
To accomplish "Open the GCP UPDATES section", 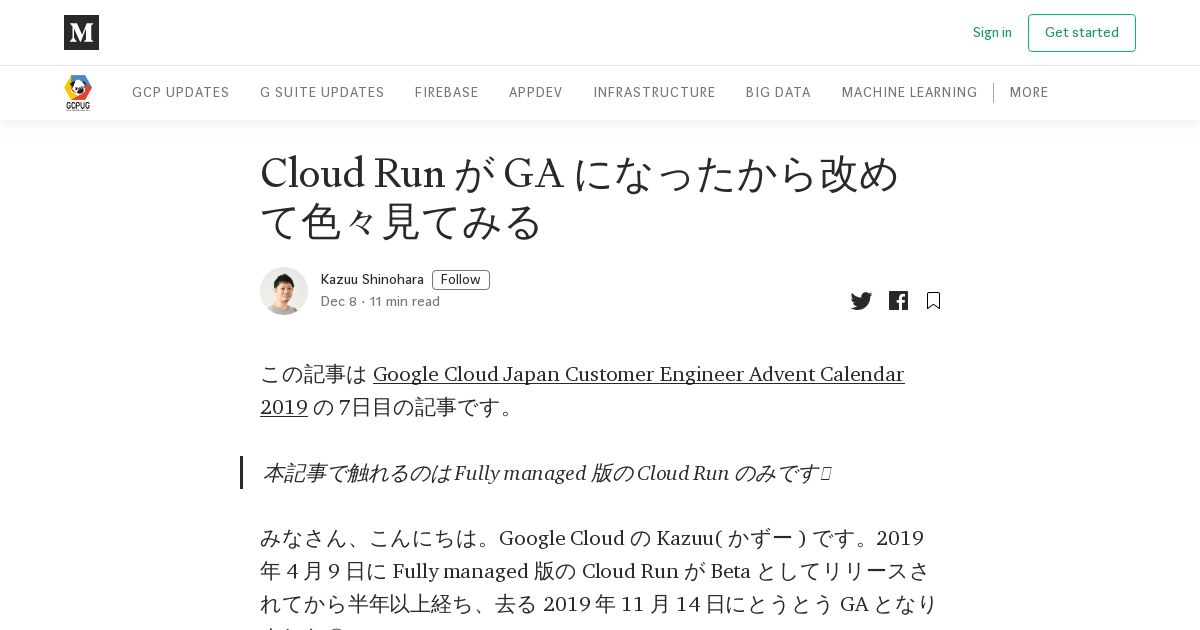I will pos(181,92).
